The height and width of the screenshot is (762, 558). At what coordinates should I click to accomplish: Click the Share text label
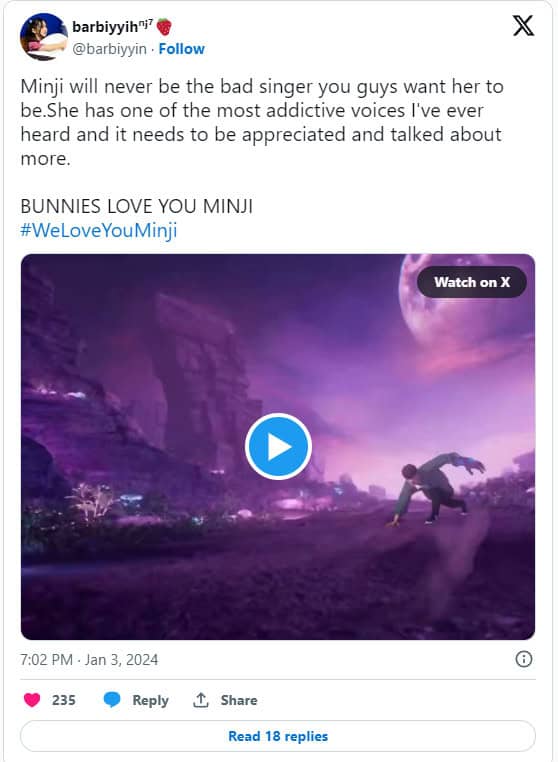pyautogui.click(x=239, y=700)
